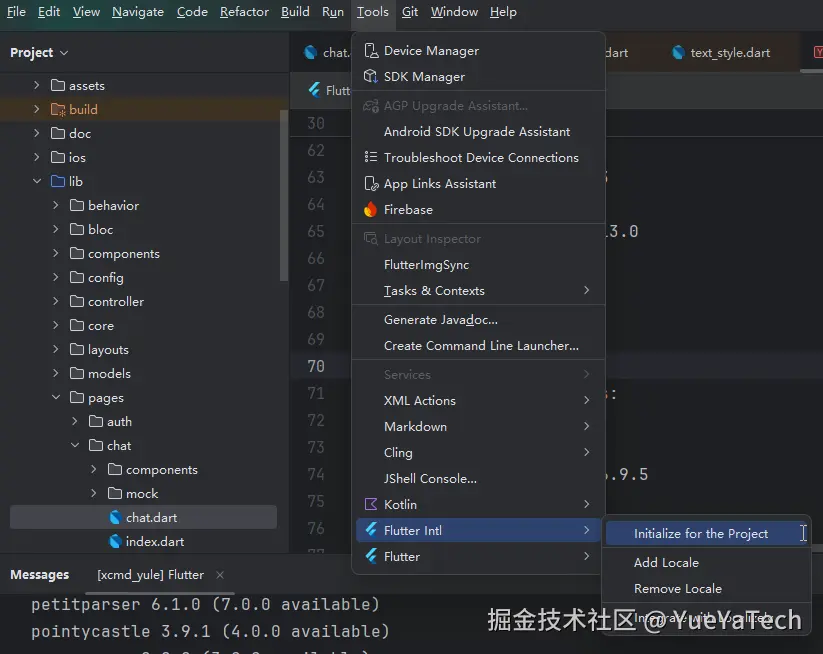
Task: Close the [xcmd_yule] Flutter messages tab
Action: pyautogui.click(x=220, y=575)
